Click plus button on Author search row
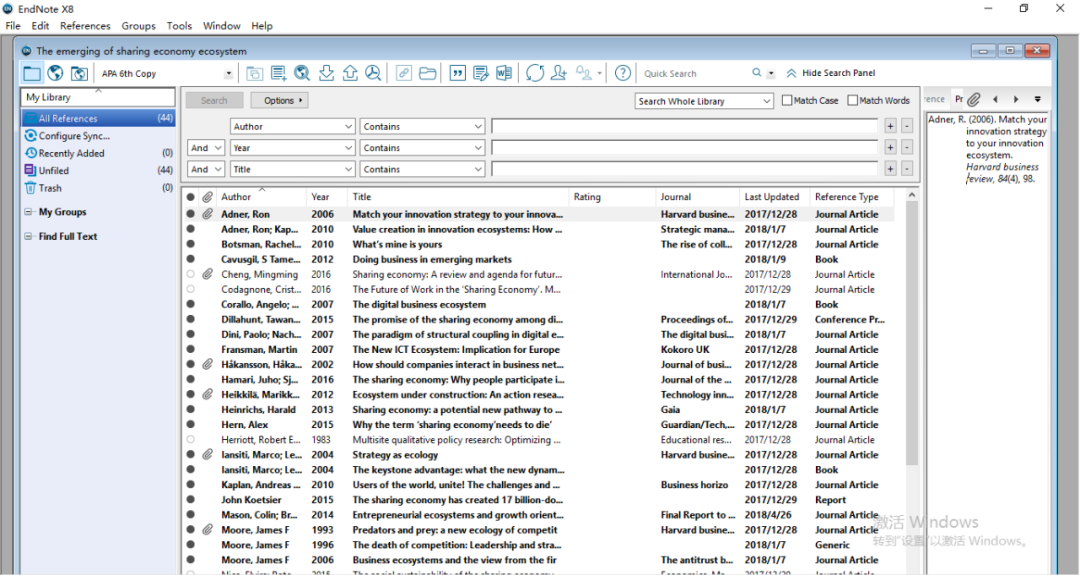The height and width of the screenshot is (575, 1080). 891,127
